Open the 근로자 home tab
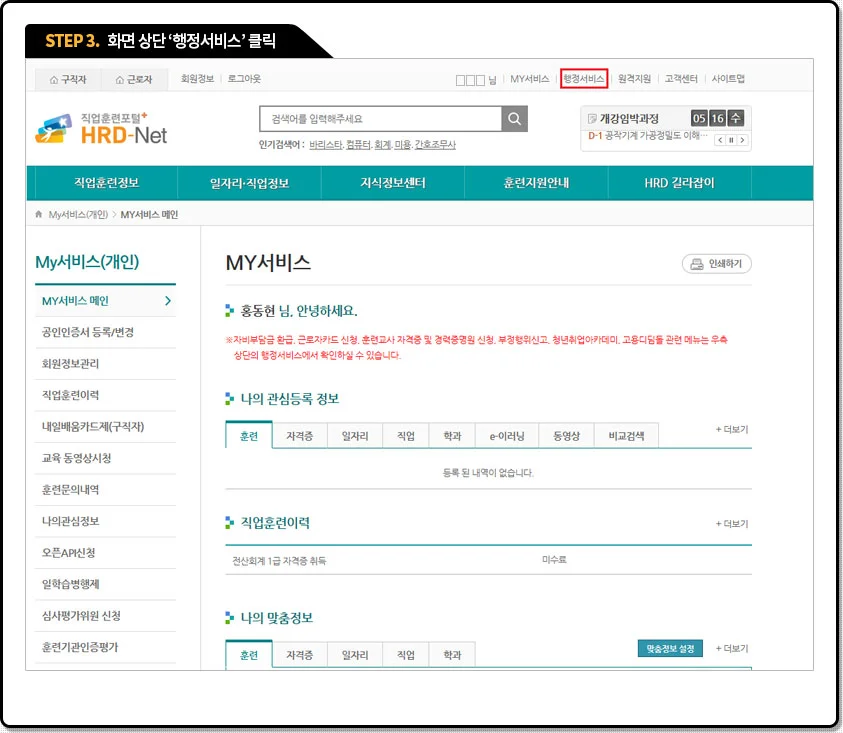This screenshot has height=733, width=843. tap(134, 80)
